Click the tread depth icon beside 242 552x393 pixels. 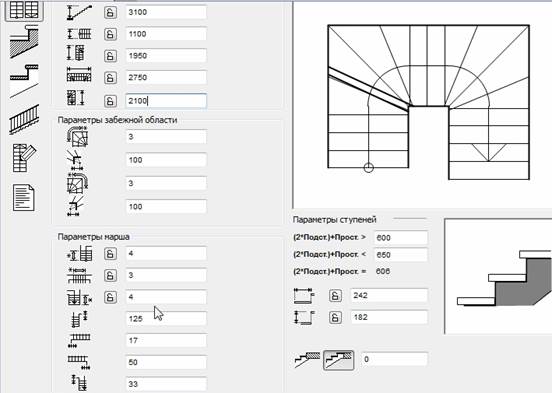[x=304, y=295]
